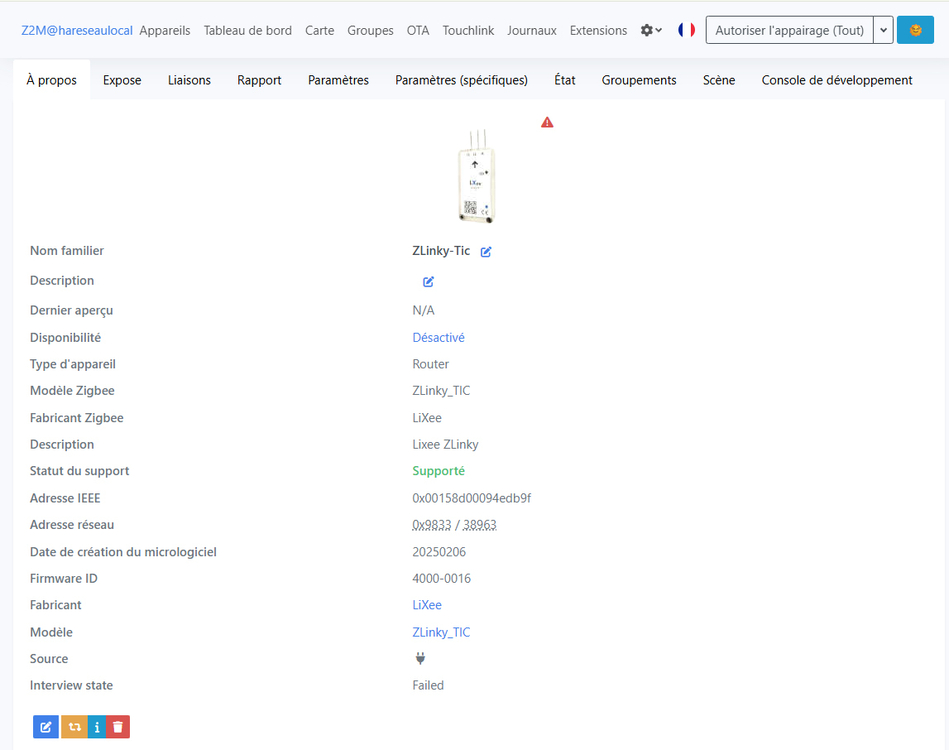The height and width of the screenshot is (750, 949).
Task: Expand the pairing options dropdown arrow
Action: 883,30
